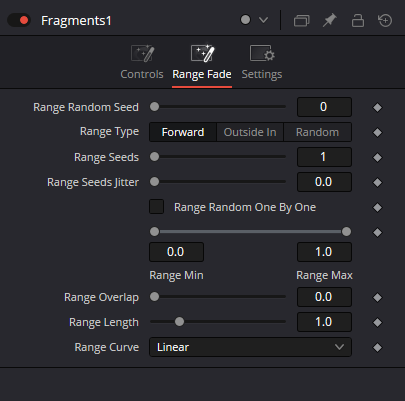Toggle keyframe diamond for Range Seeds Jitter
The height and width of the screenshot is (401, 405).
pos(377,182)
